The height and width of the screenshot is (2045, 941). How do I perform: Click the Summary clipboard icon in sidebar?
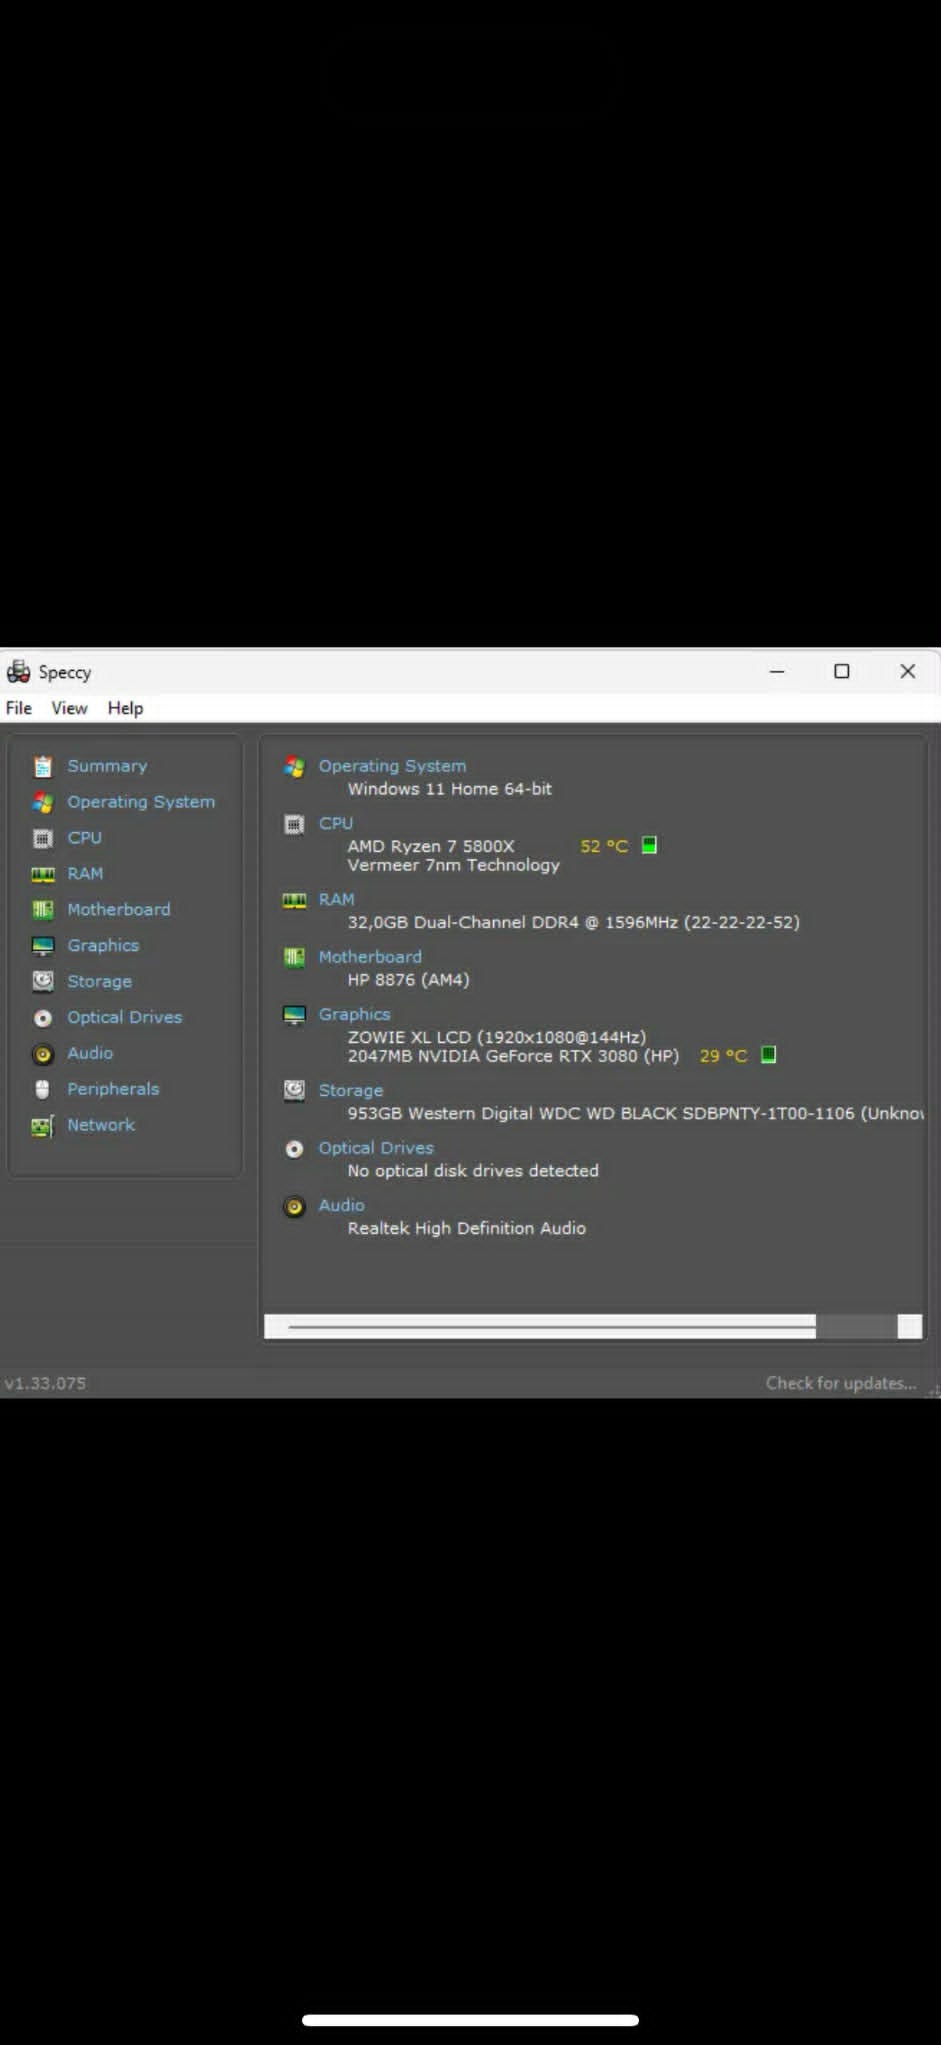coord(42,767)
